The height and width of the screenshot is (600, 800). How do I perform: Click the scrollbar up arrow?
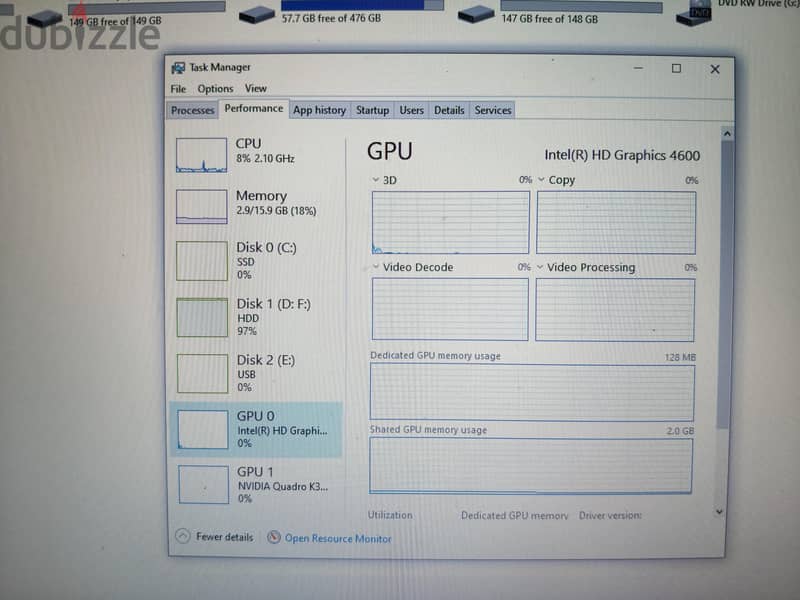727,134
